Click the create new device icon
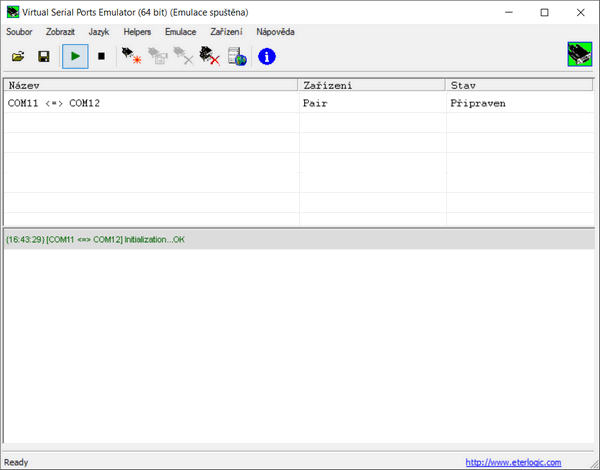 130,57
